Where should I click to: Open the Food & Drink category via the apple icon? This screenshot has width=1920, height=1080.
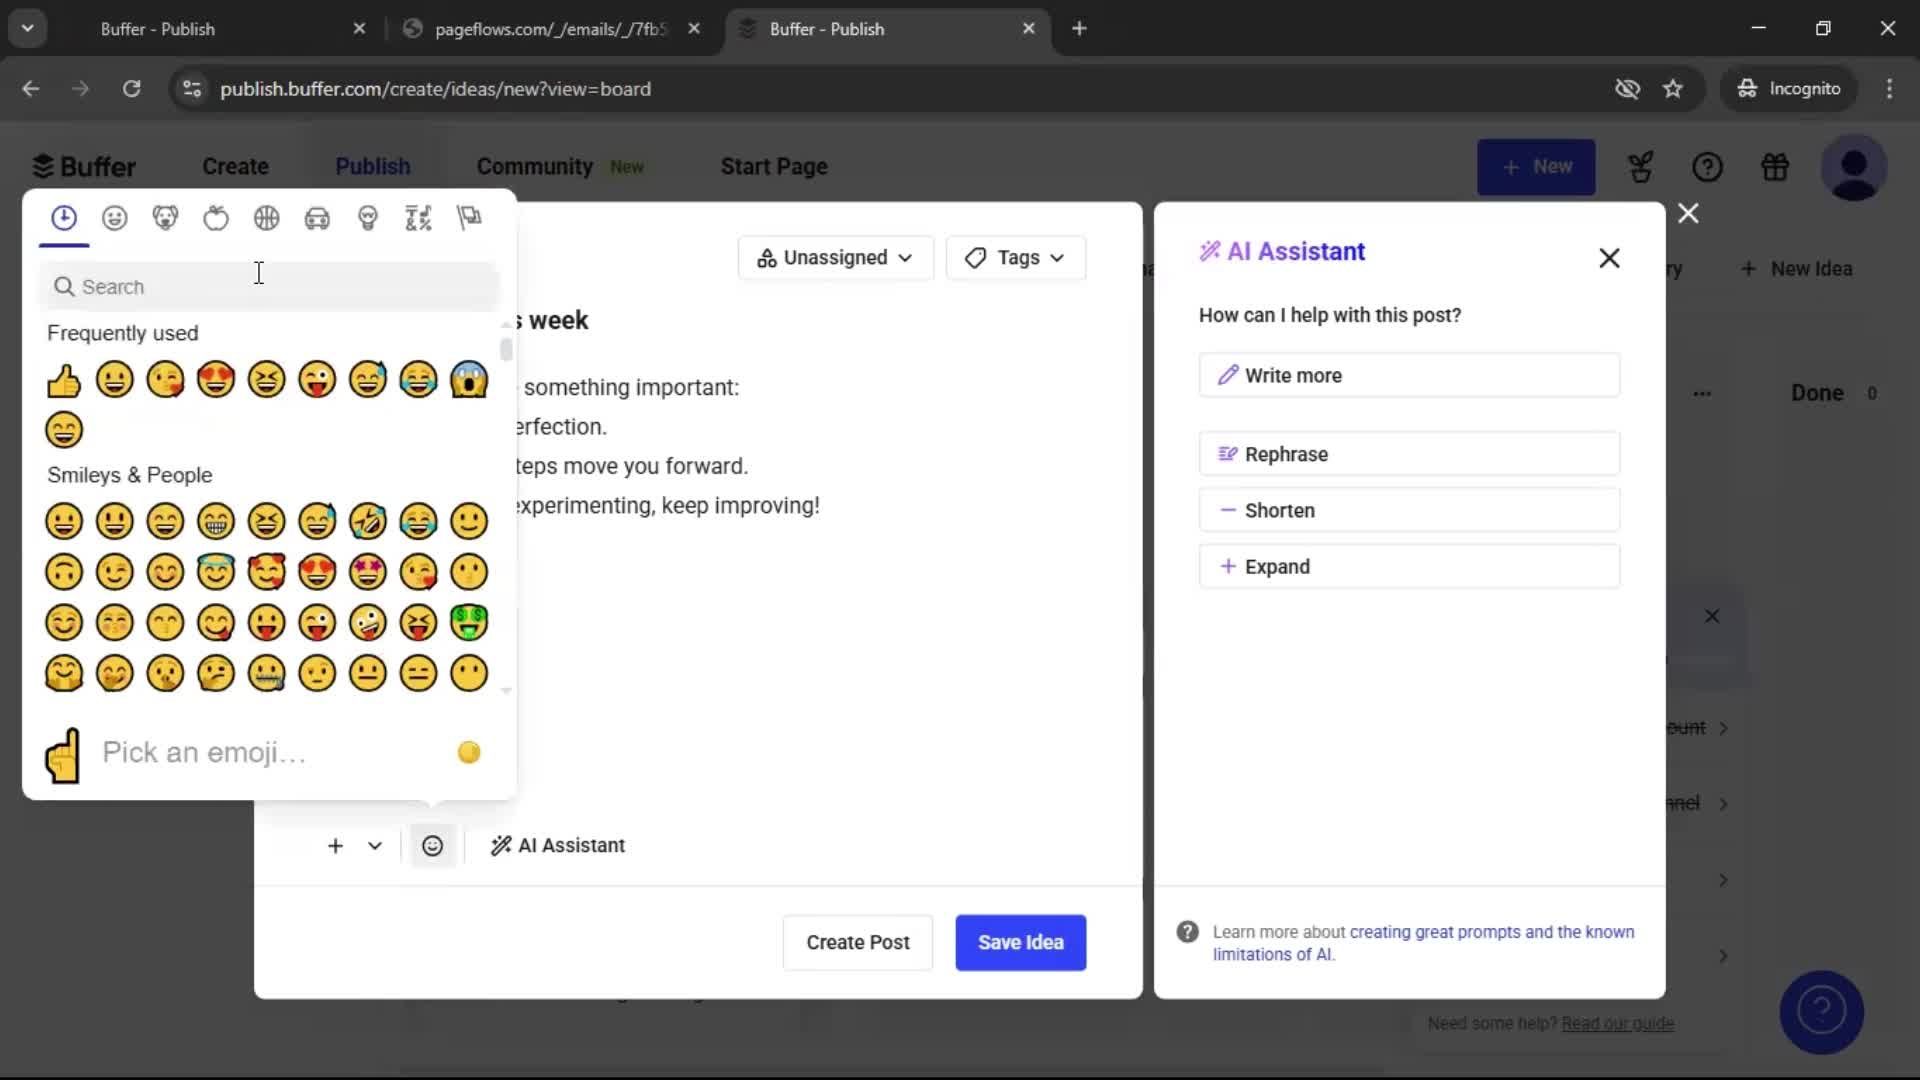pyautogui.click(x=216, y=218)
